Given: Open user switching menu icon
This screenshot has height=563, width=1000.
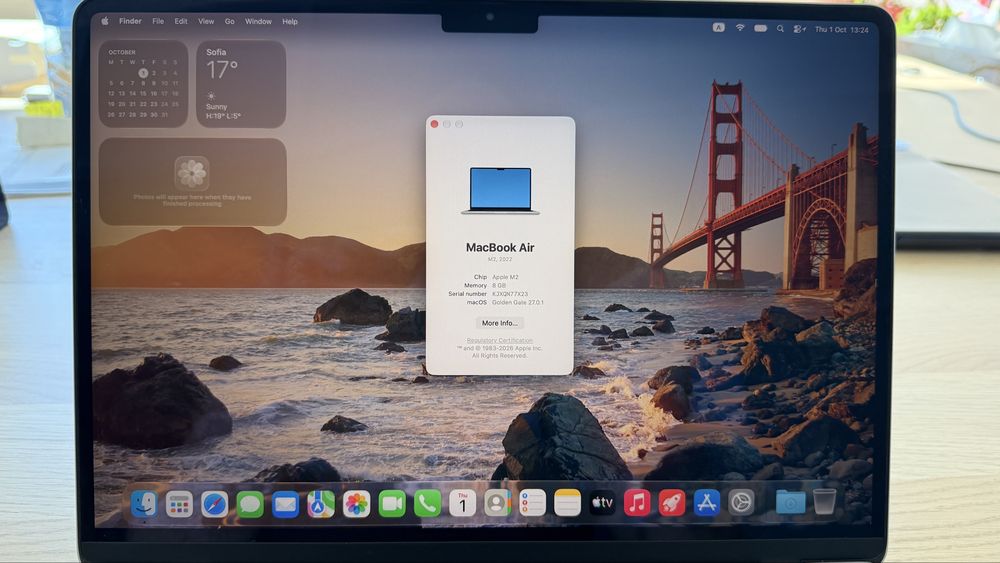Looking at the screenshot, I should (x=799, y=29).
